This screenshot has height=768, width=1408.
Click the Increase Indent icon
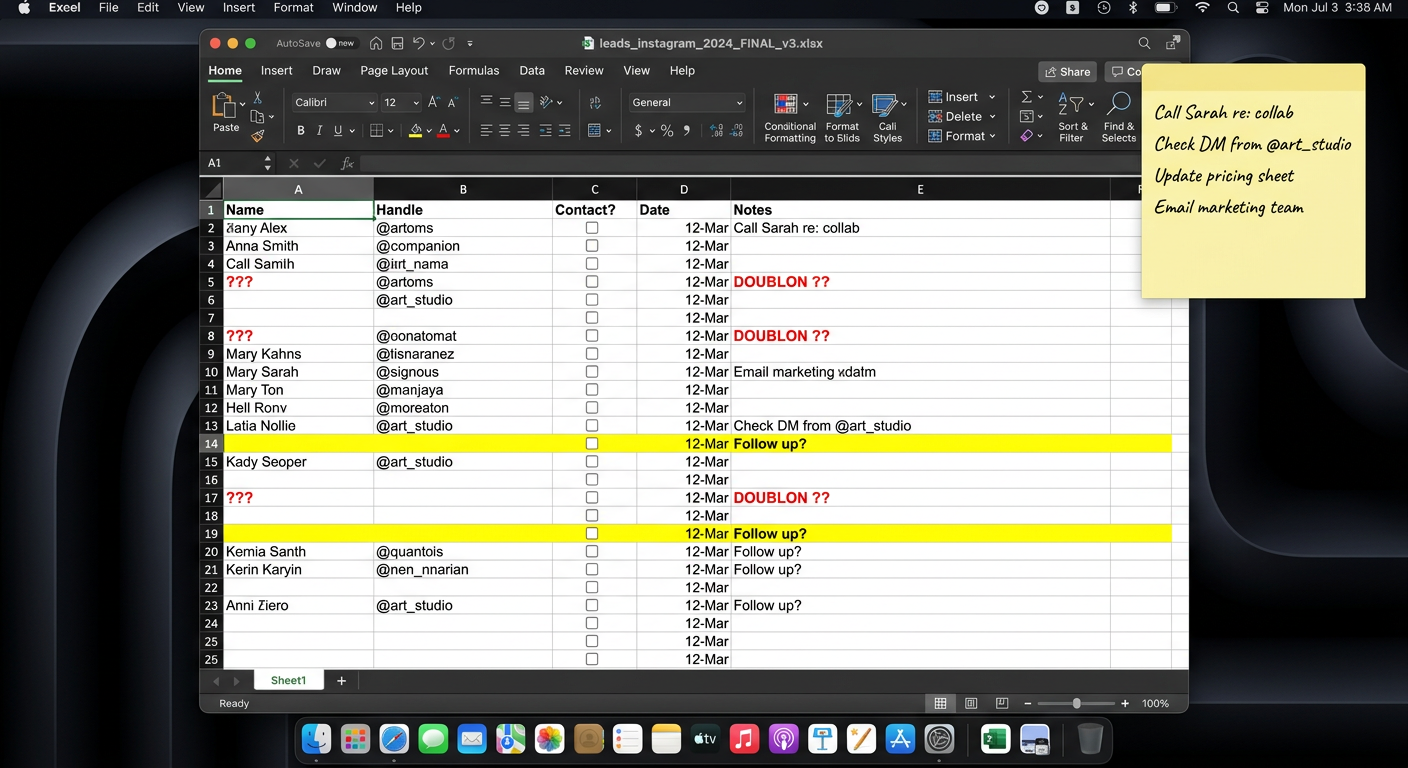pos(564,131)
